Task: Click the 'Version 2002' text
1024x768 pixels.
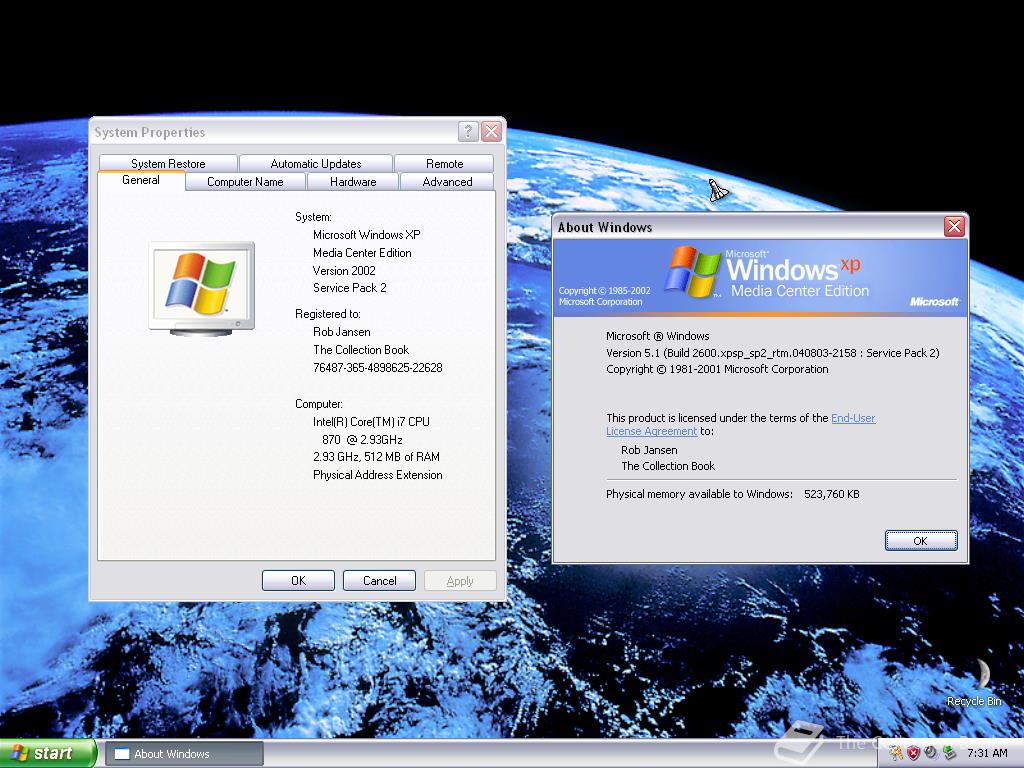Action: tap(344, 270)
